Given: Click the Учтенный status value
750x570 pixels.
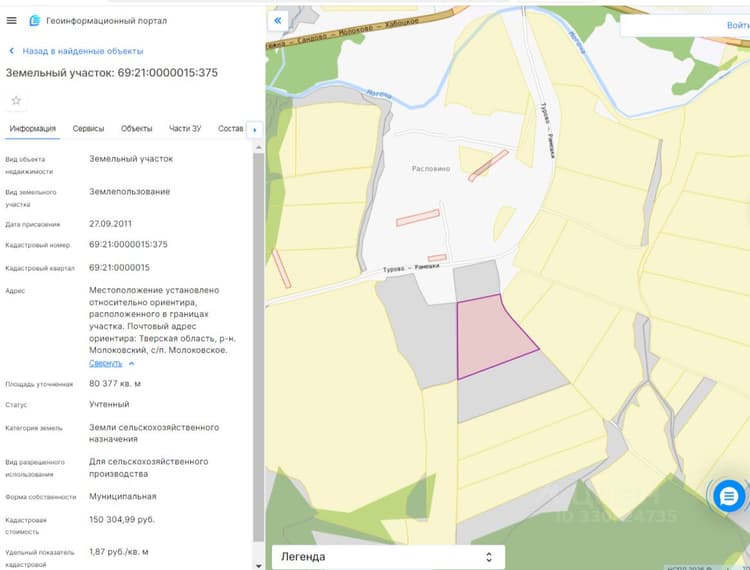Looking at the screenshot, I should [x=109, y=404].
